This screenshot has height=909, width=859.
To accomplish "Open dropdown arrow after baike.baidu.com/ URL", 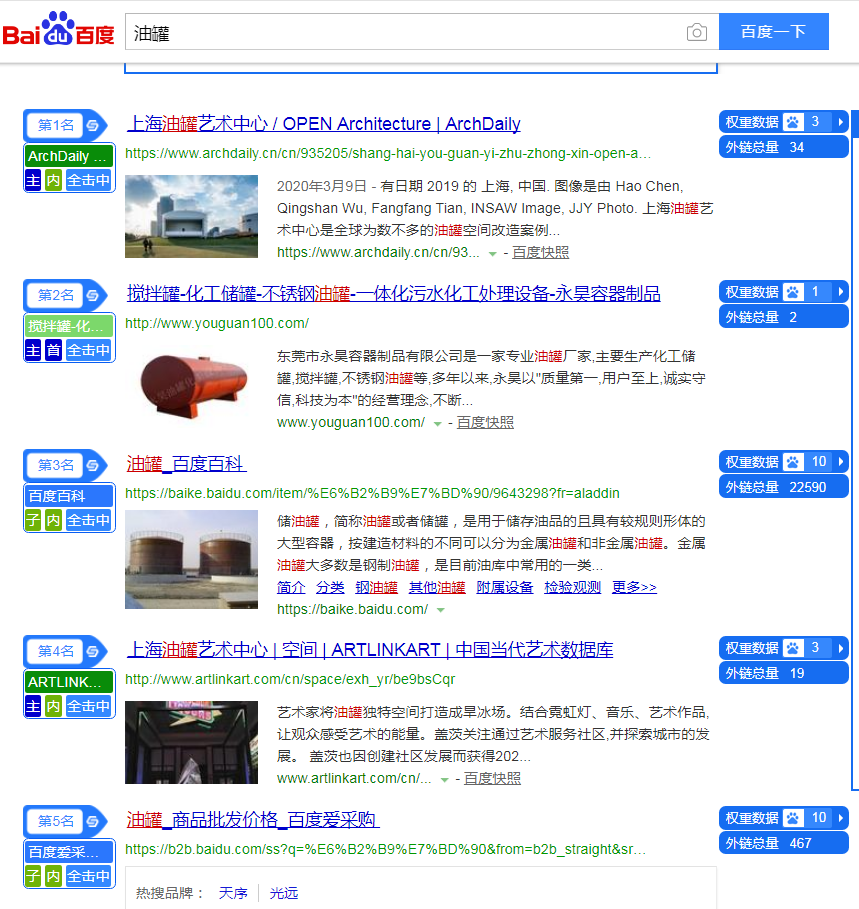I will [441, 610].
